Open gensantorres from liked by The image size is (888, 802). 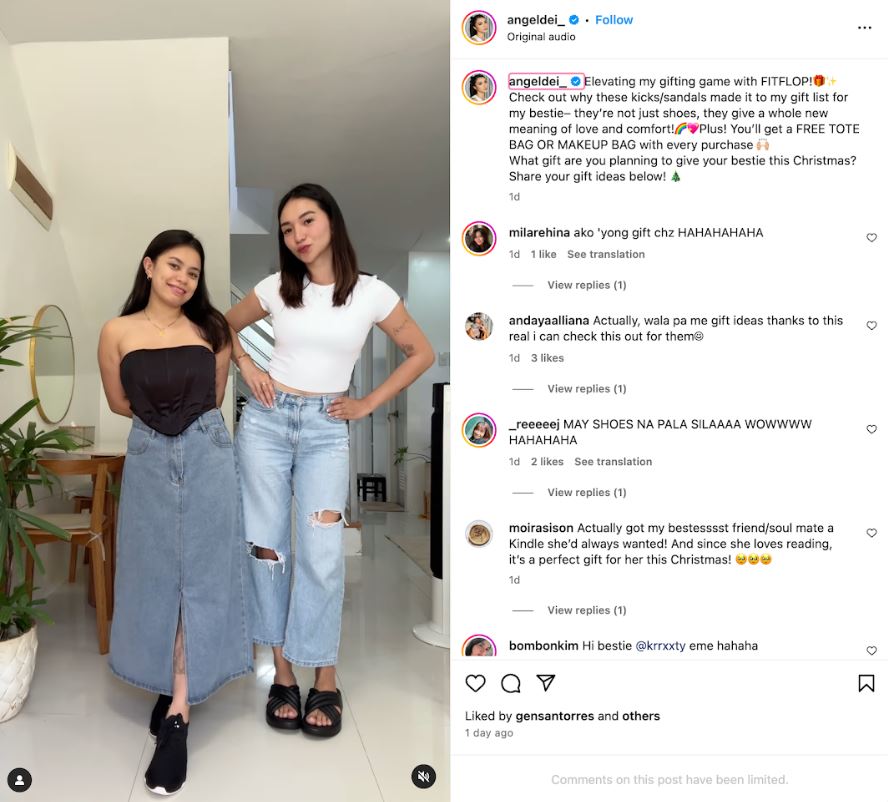tap(554, 716)
